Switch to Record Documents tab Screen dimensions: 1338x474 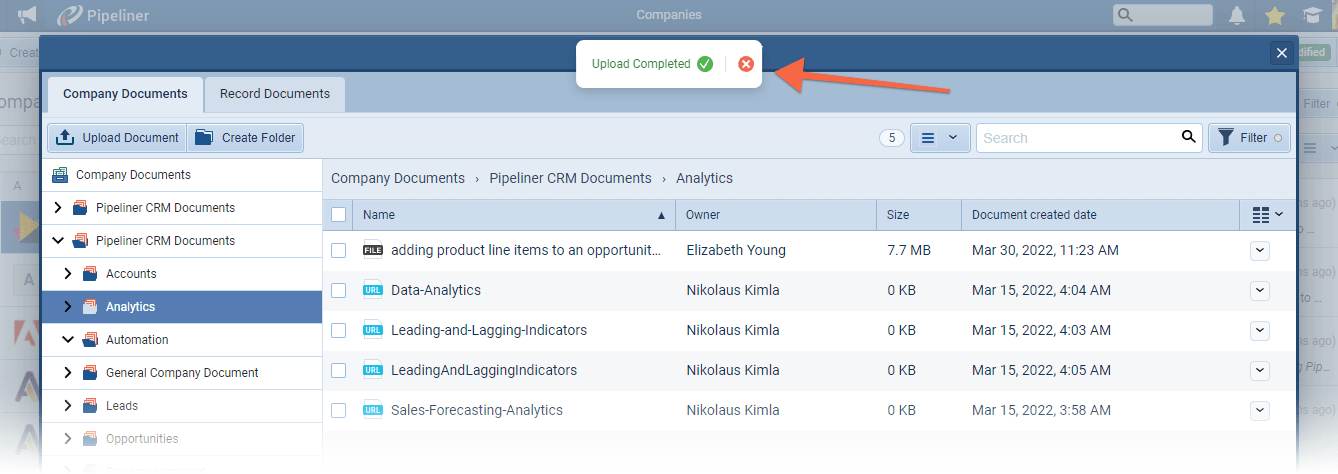coord(274,94)
